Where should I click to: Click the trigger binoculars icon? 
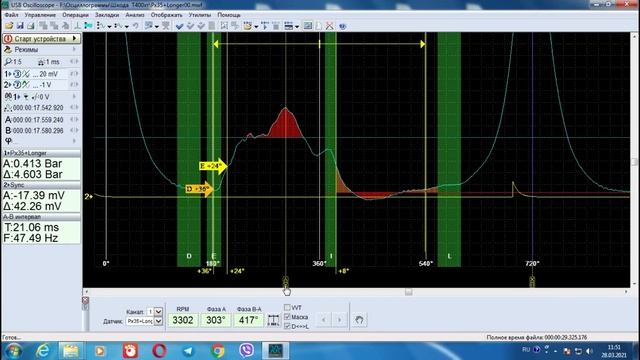point(8,97)
